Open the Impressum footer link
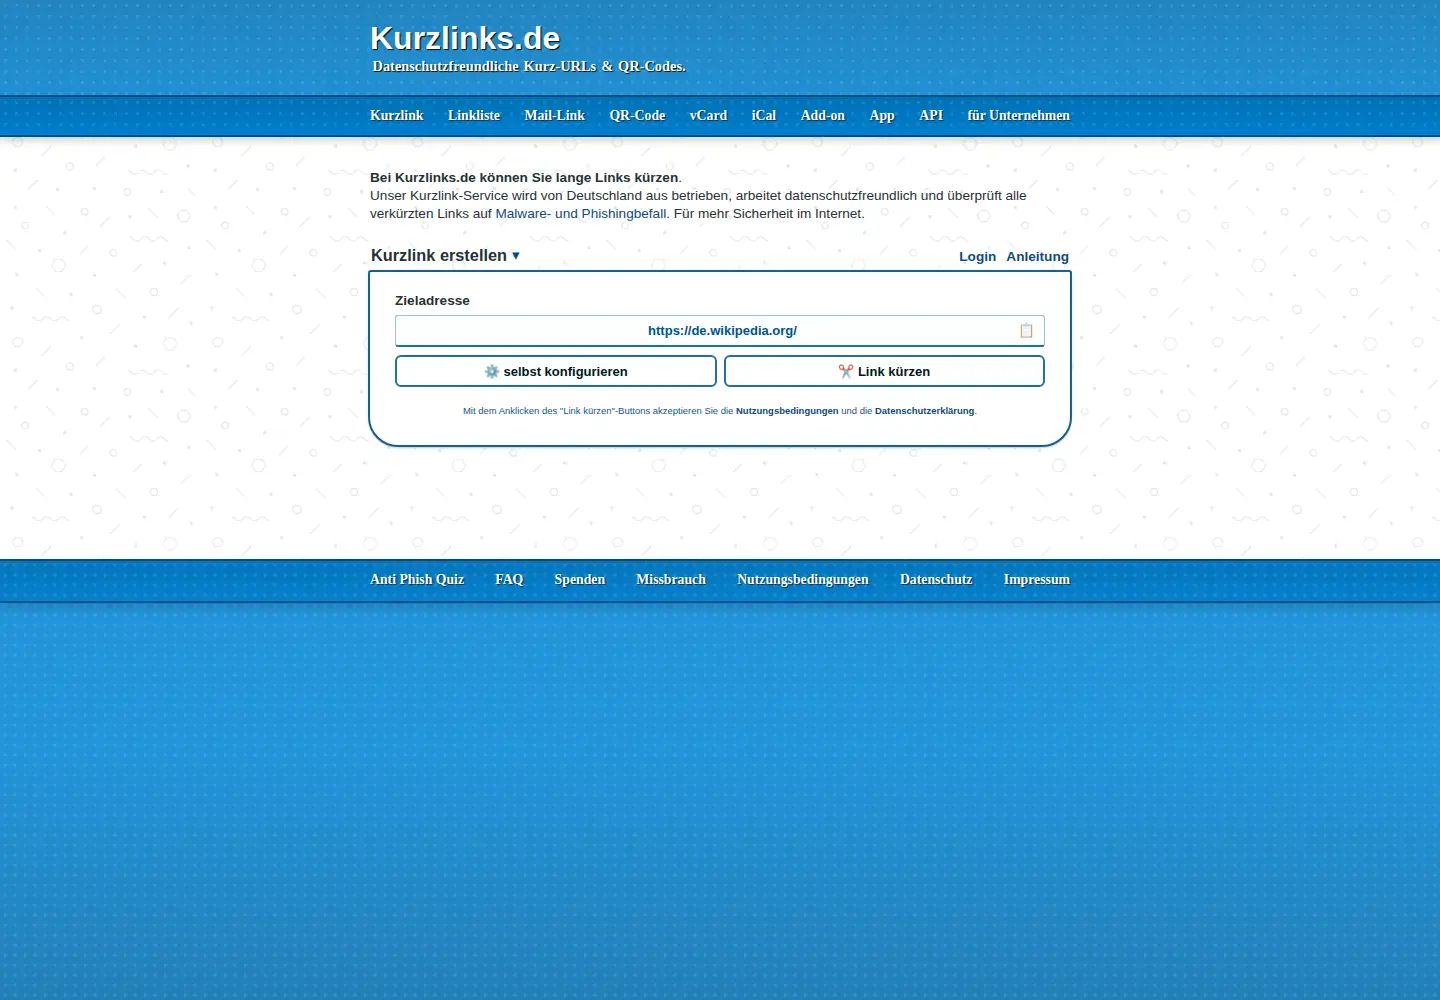 (1037, 580)
